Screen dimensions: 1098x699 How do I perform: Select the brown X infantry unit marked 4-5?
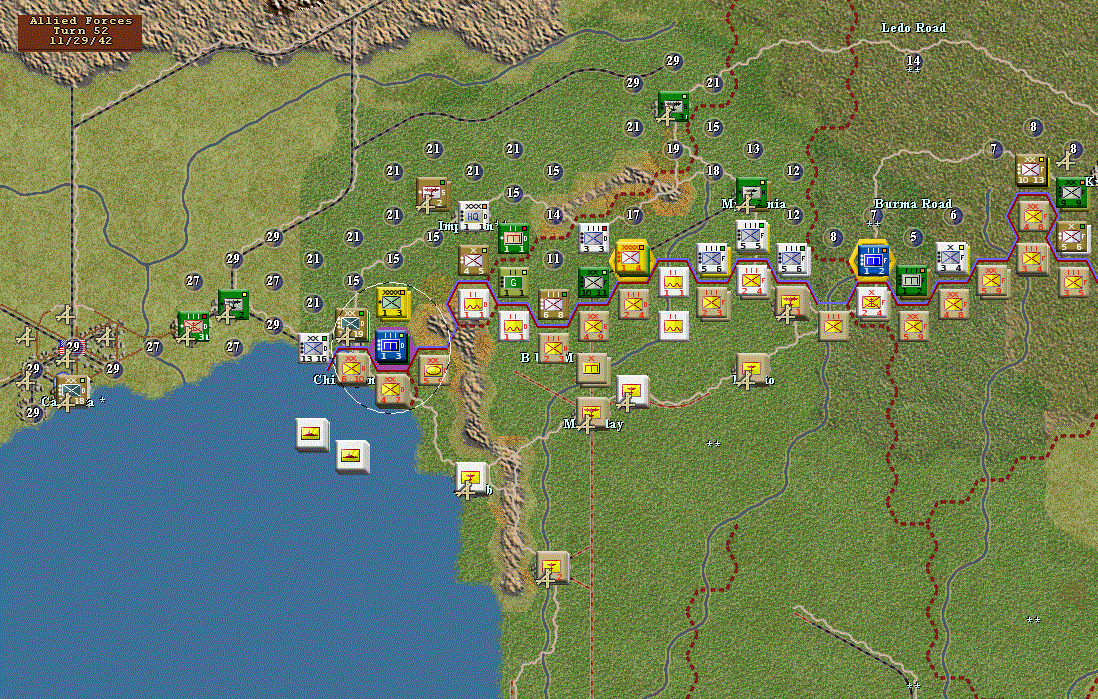(x=473, y=261)
